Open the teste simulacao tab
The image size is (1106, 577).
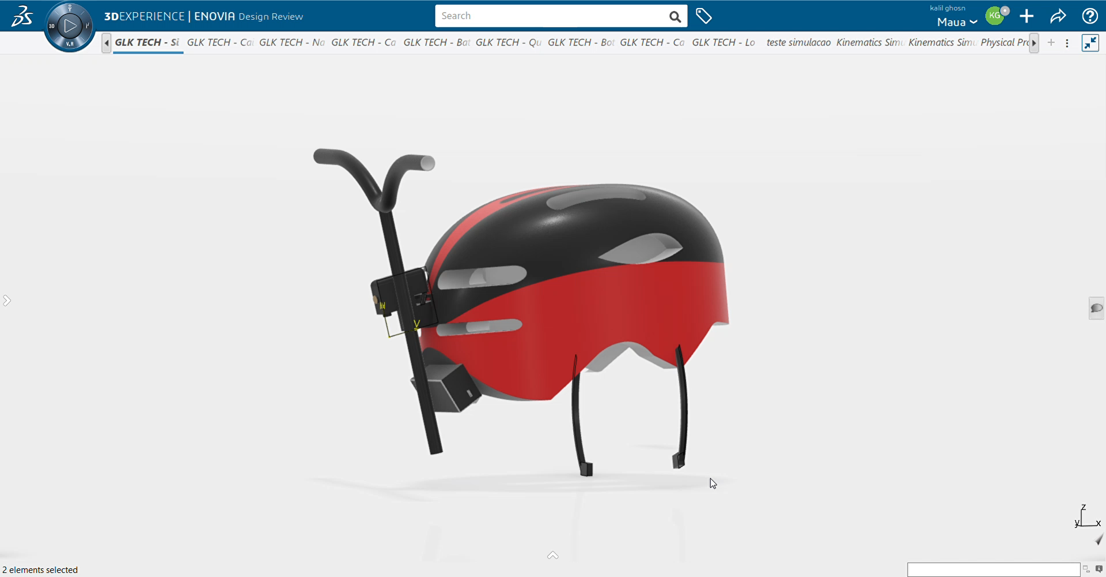(x=798, y=42)
